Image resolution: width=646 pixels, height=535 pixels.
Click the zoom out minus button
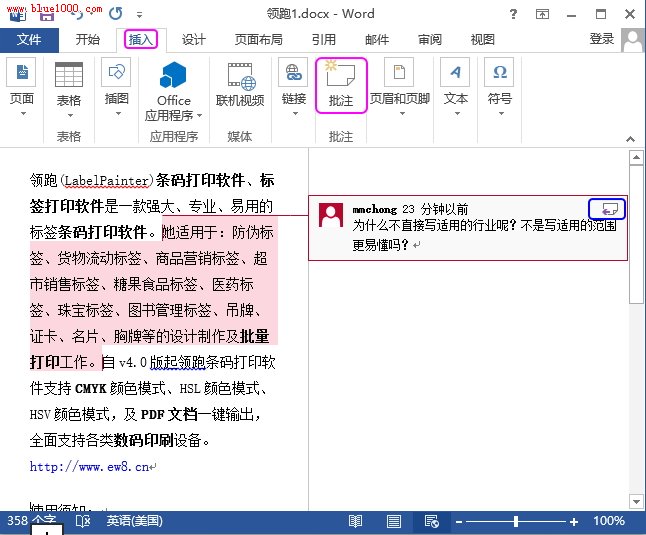click(x=459, y=522)
